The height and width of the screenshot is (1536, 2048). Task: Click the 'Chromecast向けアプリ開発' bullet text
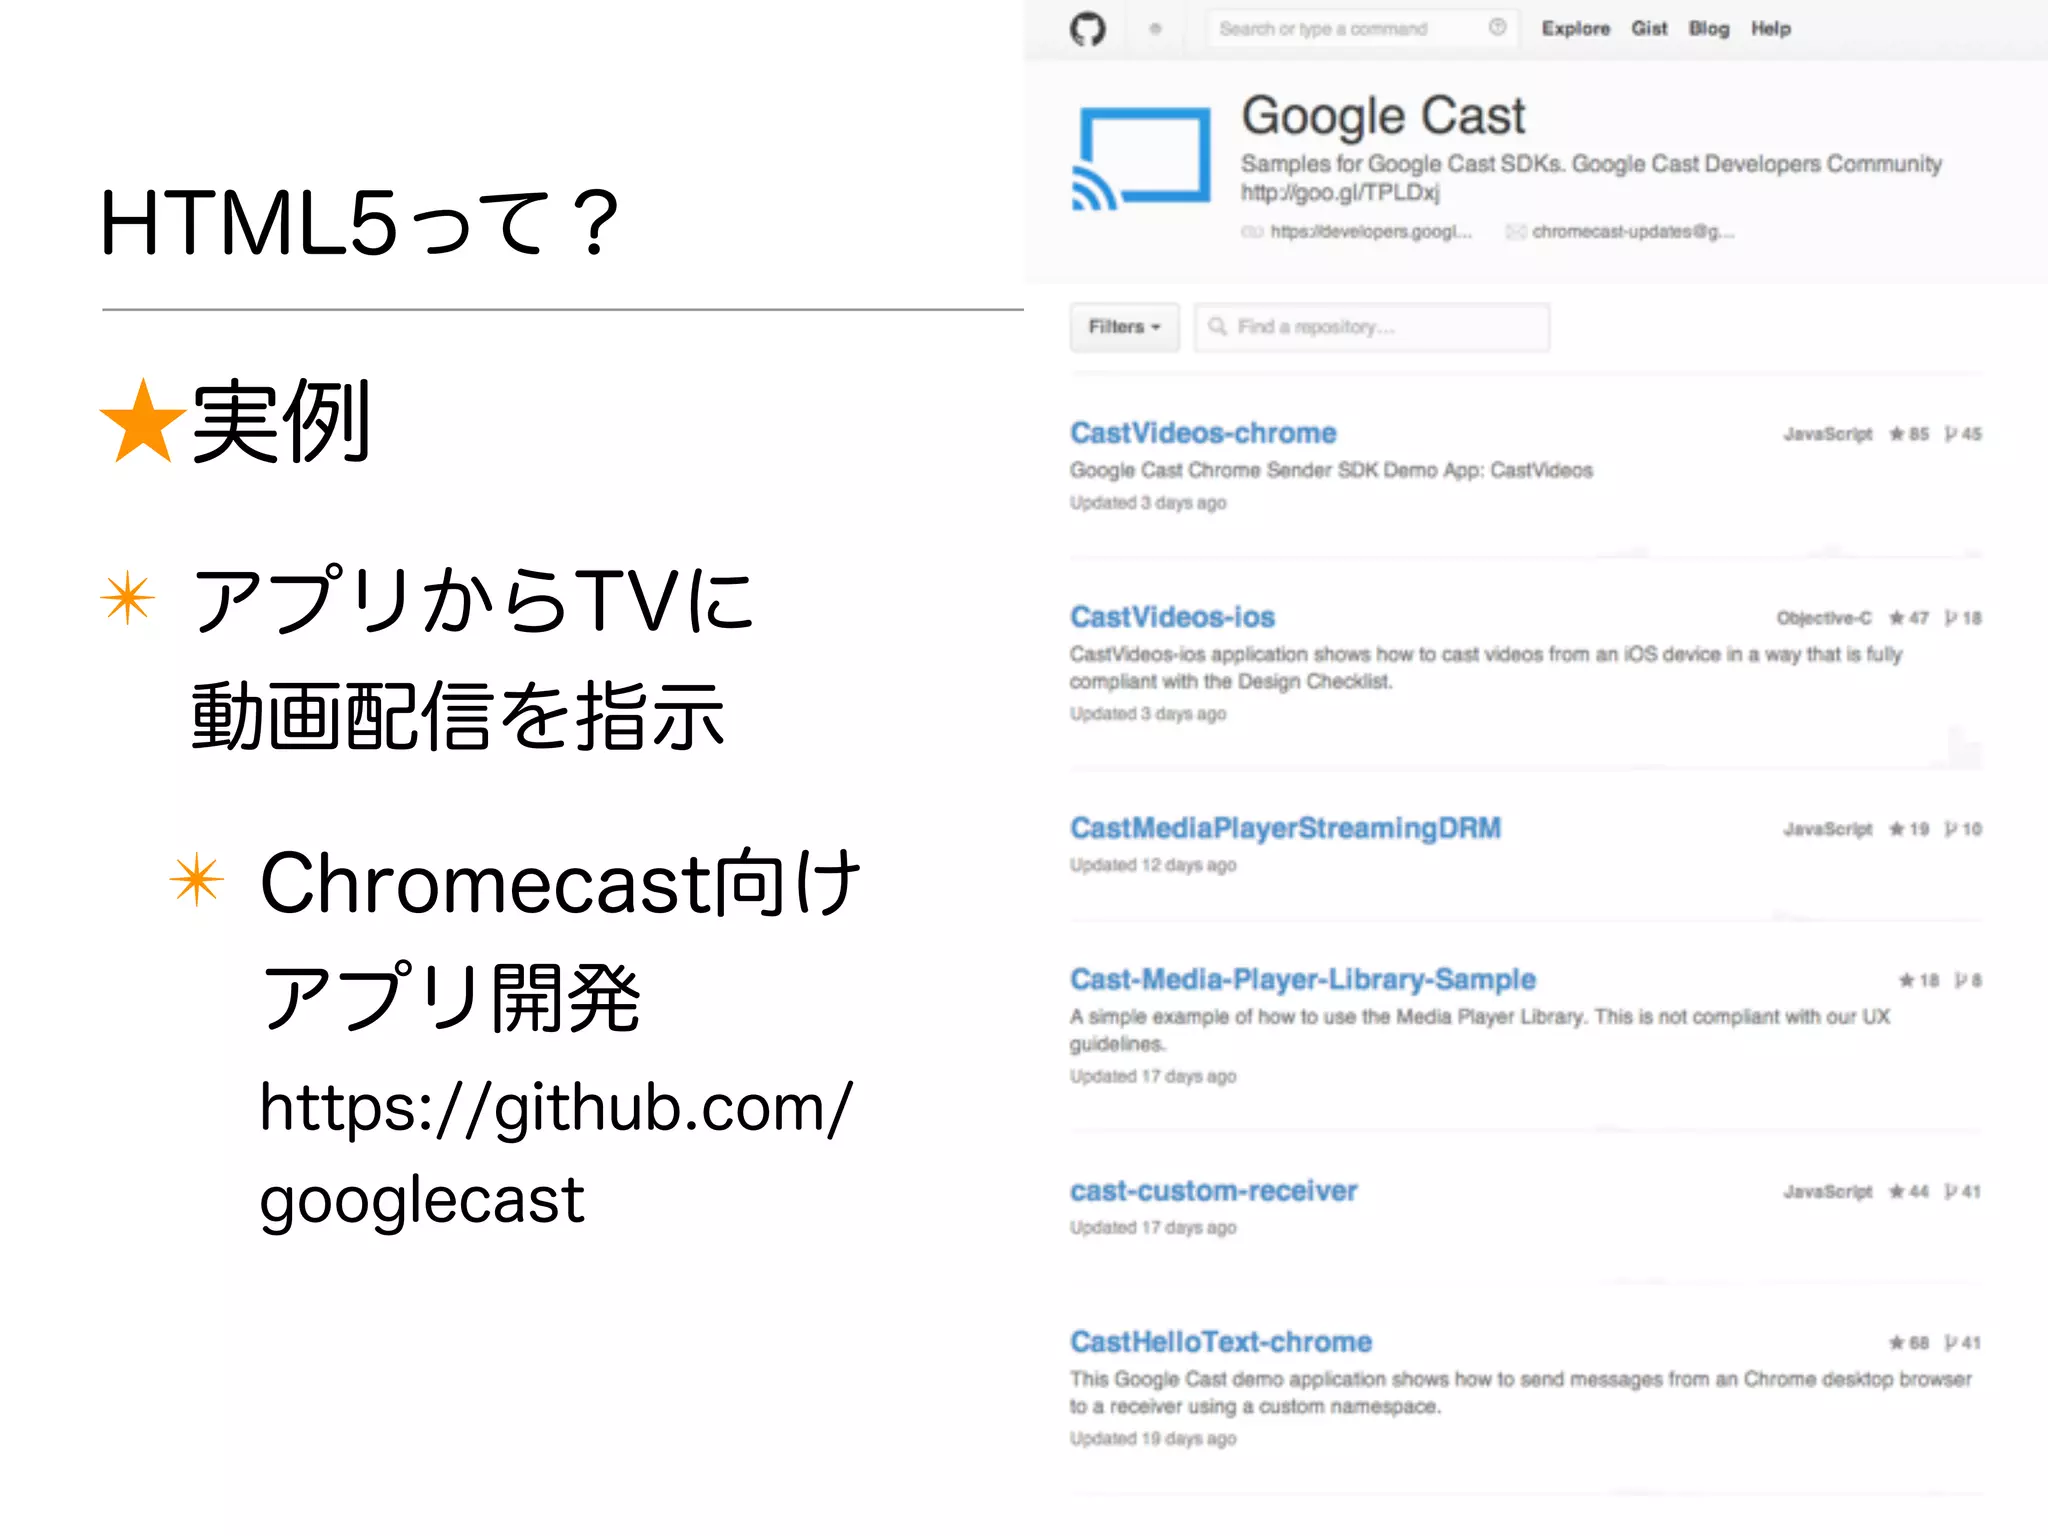(560, 940)
